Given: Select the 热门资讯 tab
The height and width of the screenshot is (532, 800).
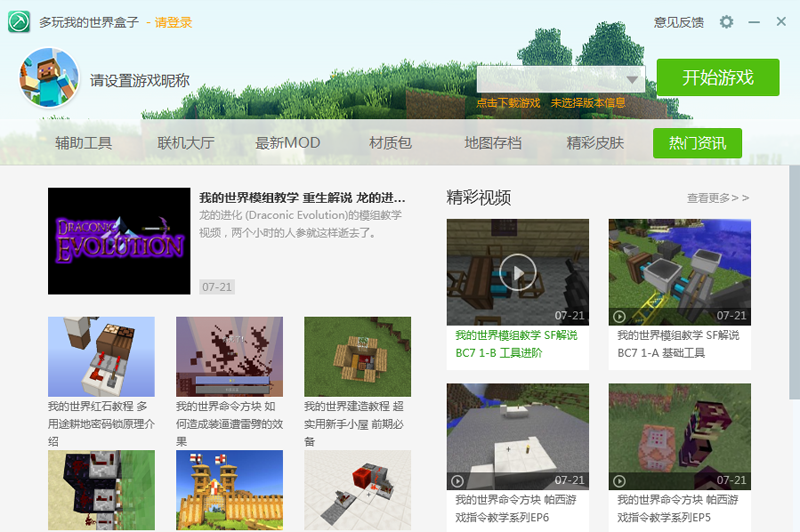Looking at the screenshot, I should tap(697, 143).
